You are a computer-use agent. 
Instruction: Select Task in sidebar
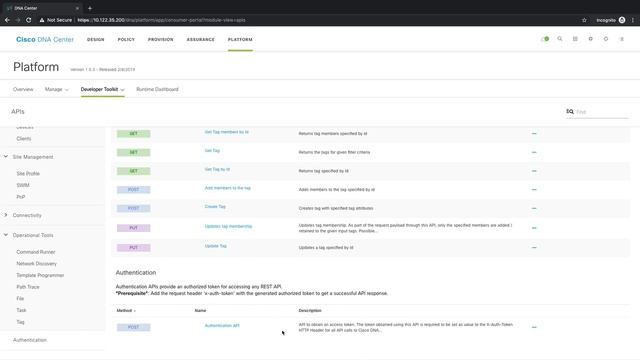click(21, 310)
